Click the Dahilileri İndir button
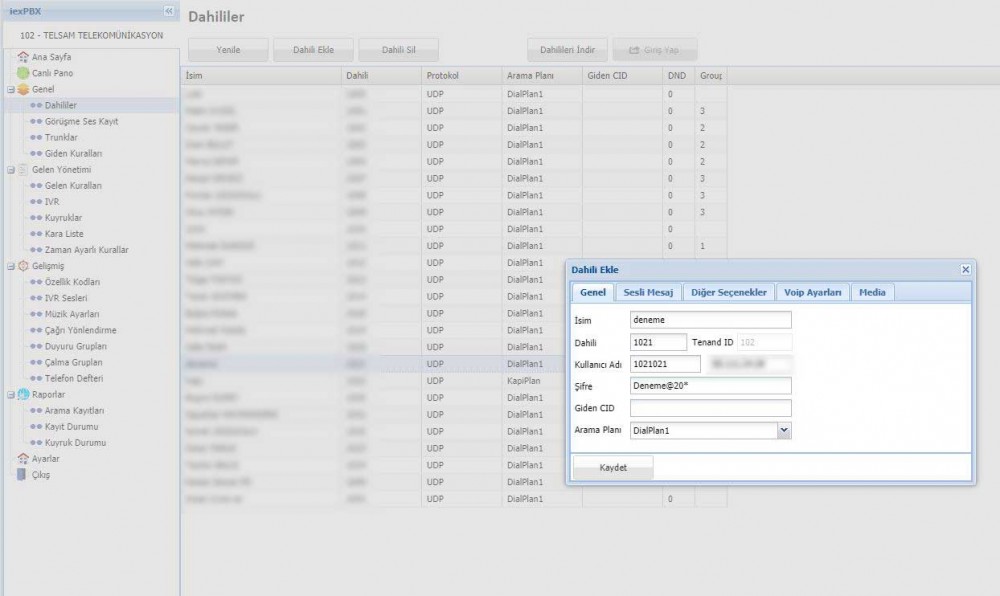This screenshot has height=596, width=1000. (x=567, y=50)
